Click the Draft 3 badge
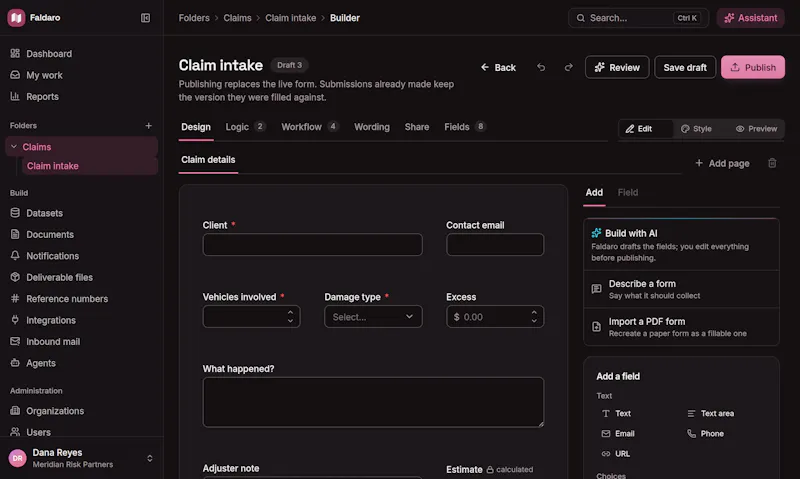The height and width of the screenshot is (479, 800). (x=289, y=65)
